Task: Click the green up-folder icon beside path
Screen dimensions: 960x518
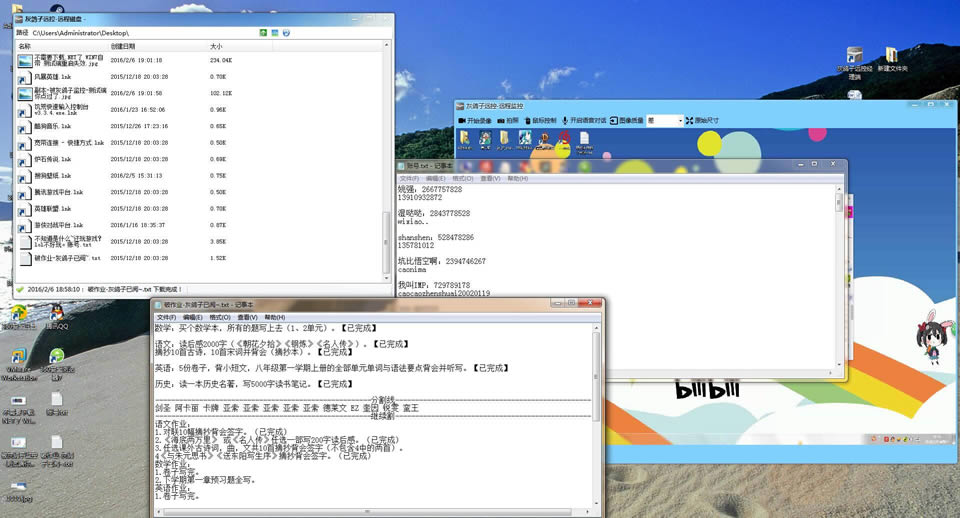Action: click(x=263, y=33)
